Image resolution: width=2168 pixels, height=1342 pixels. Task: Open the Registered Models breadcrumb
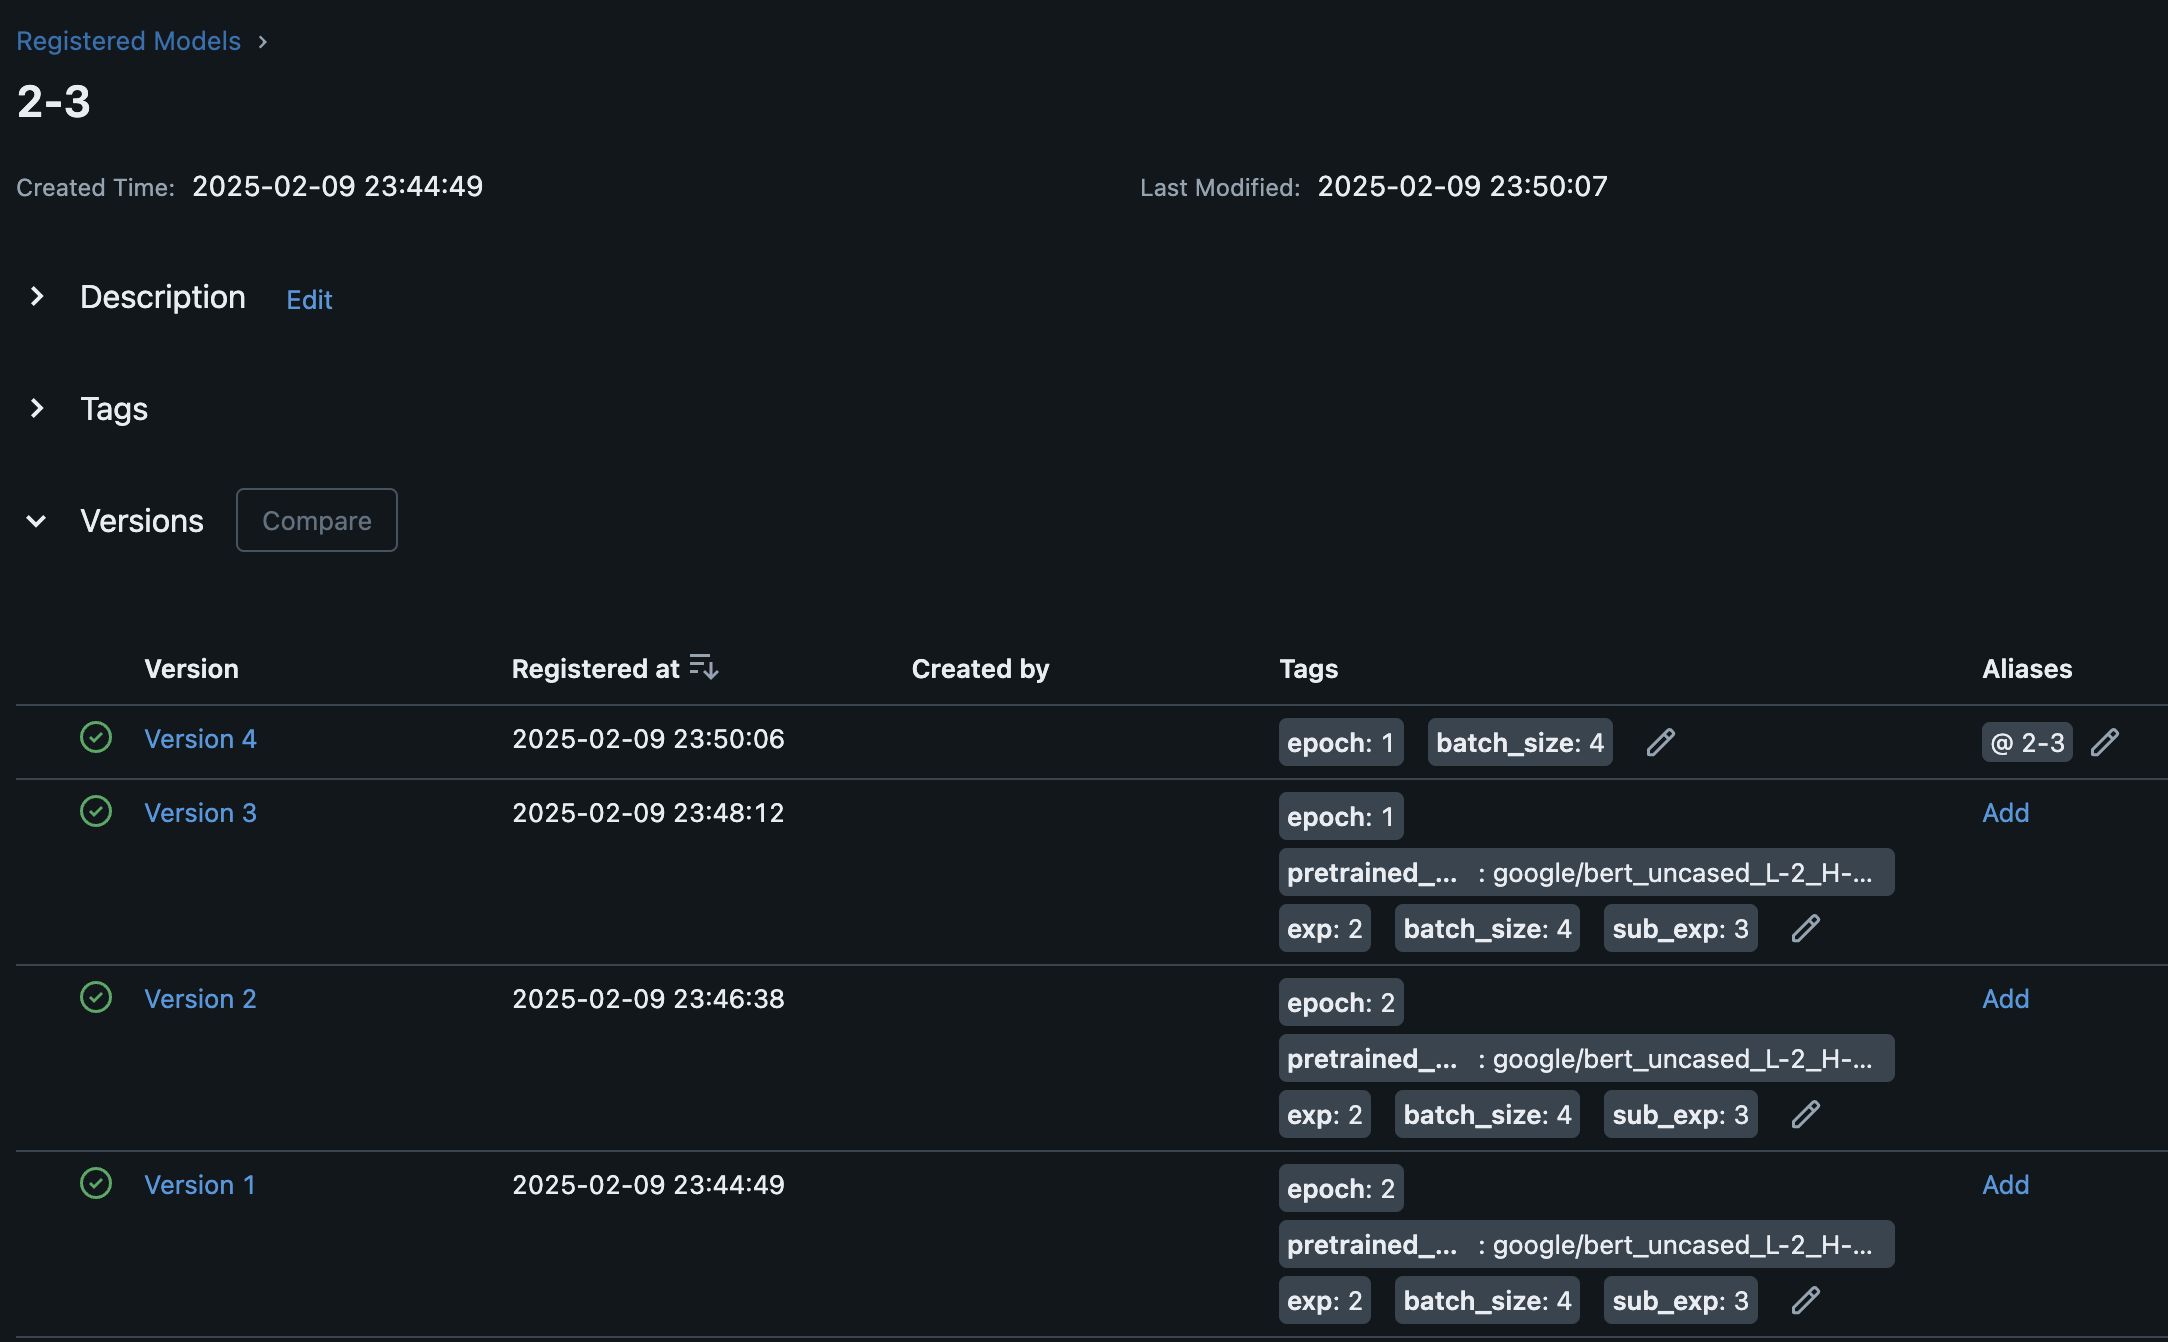[128, 41]
